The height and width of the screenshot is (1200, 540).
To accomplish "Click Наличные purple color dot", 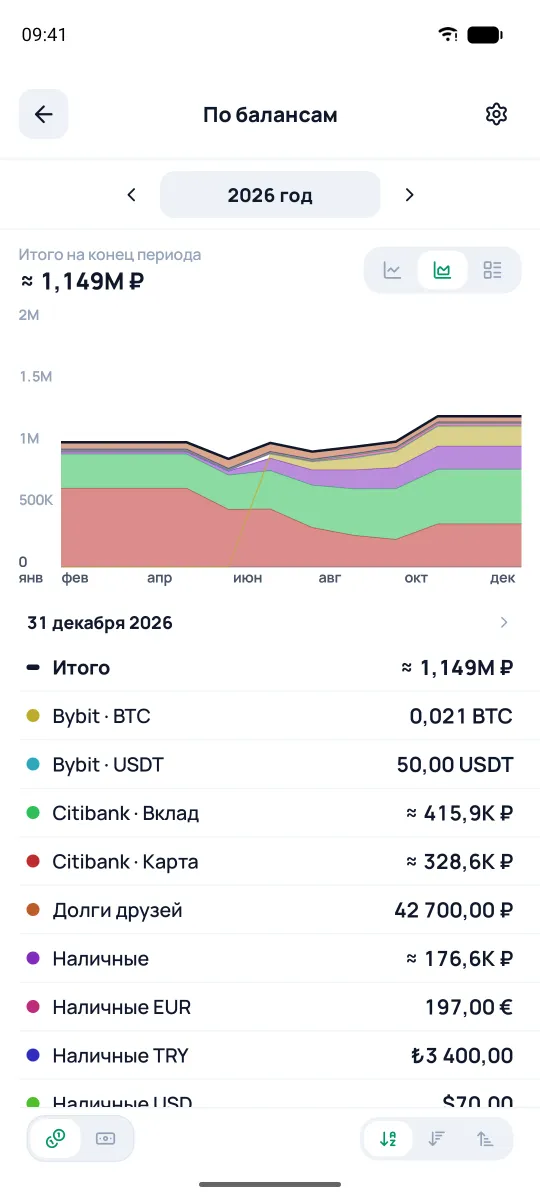I will (33, 958).
